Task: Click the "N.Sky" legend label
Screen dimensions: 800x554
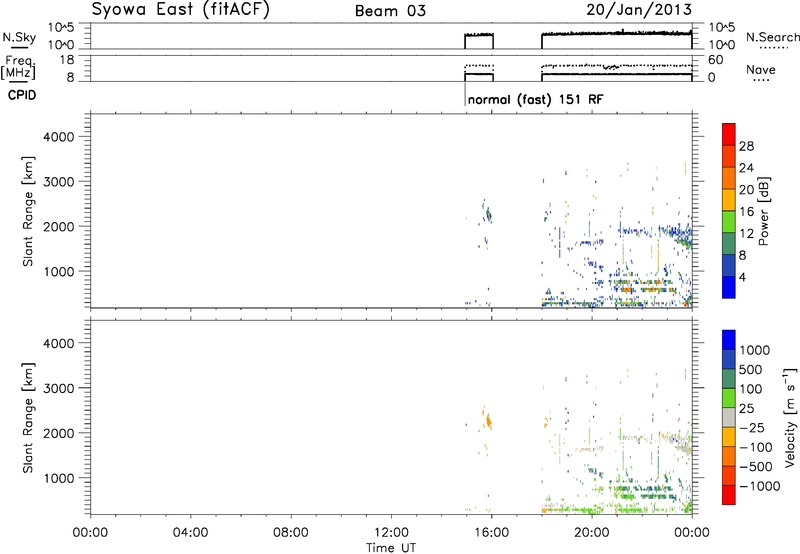Action: pyautogui.click(x=19, y=37)
